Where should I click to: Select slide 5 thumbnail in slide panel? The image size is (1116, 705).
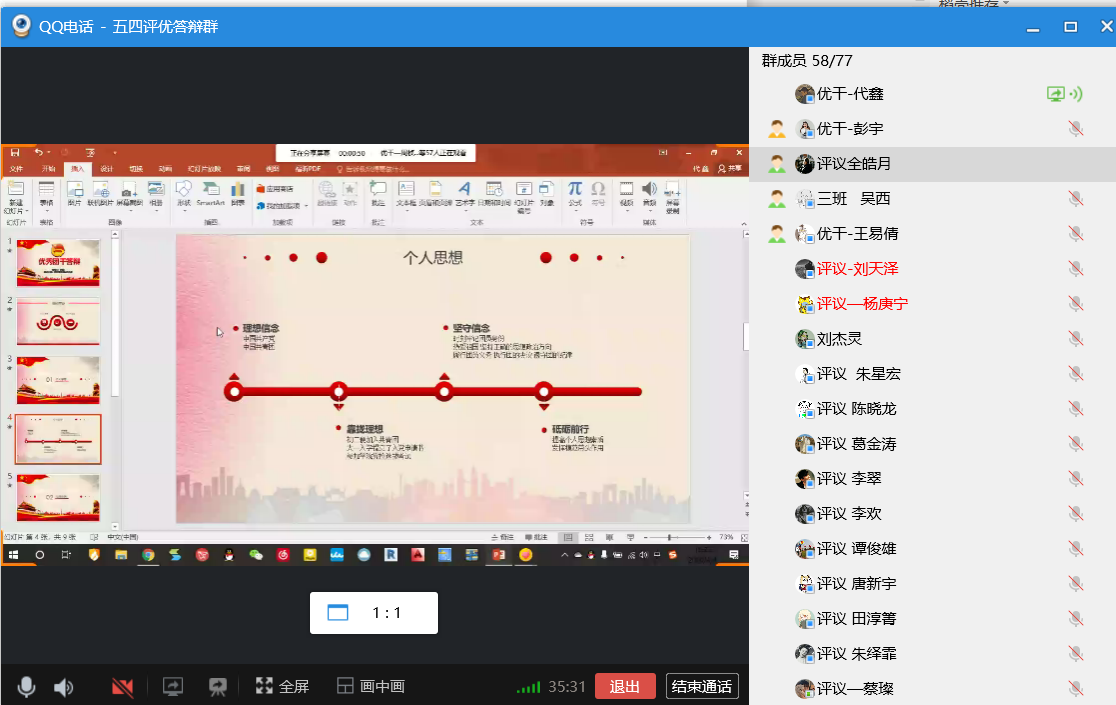click(x=58, y=498)
